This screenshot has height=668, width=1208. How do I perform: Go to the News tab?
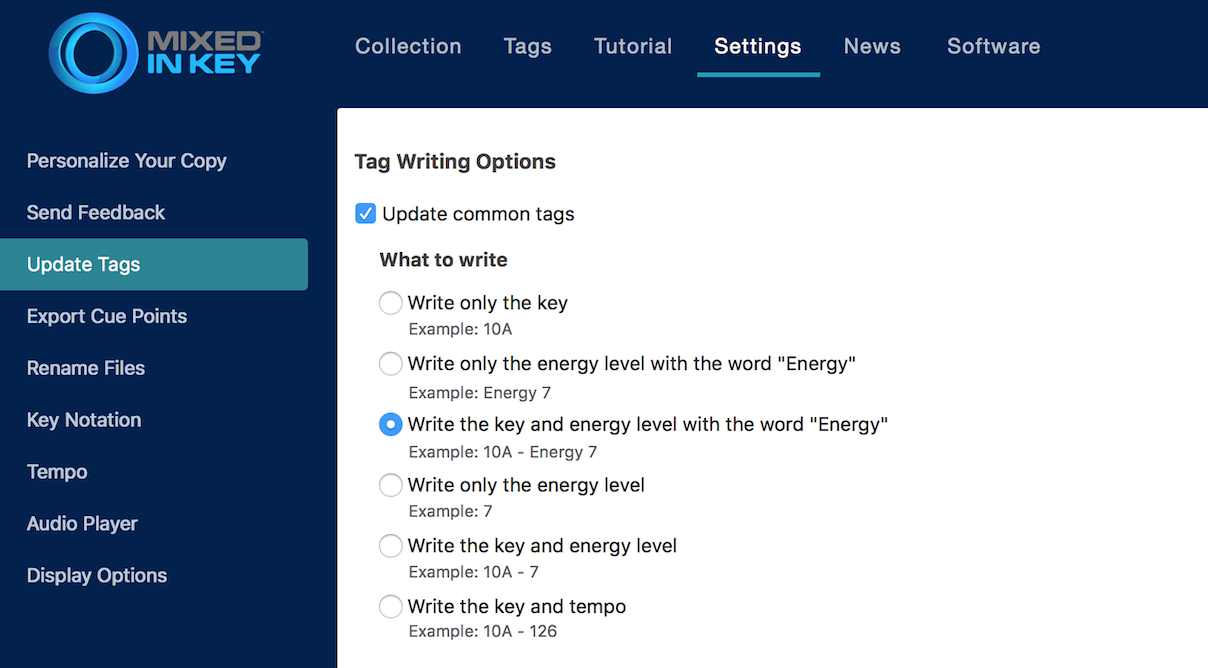(x=872, y=47)
